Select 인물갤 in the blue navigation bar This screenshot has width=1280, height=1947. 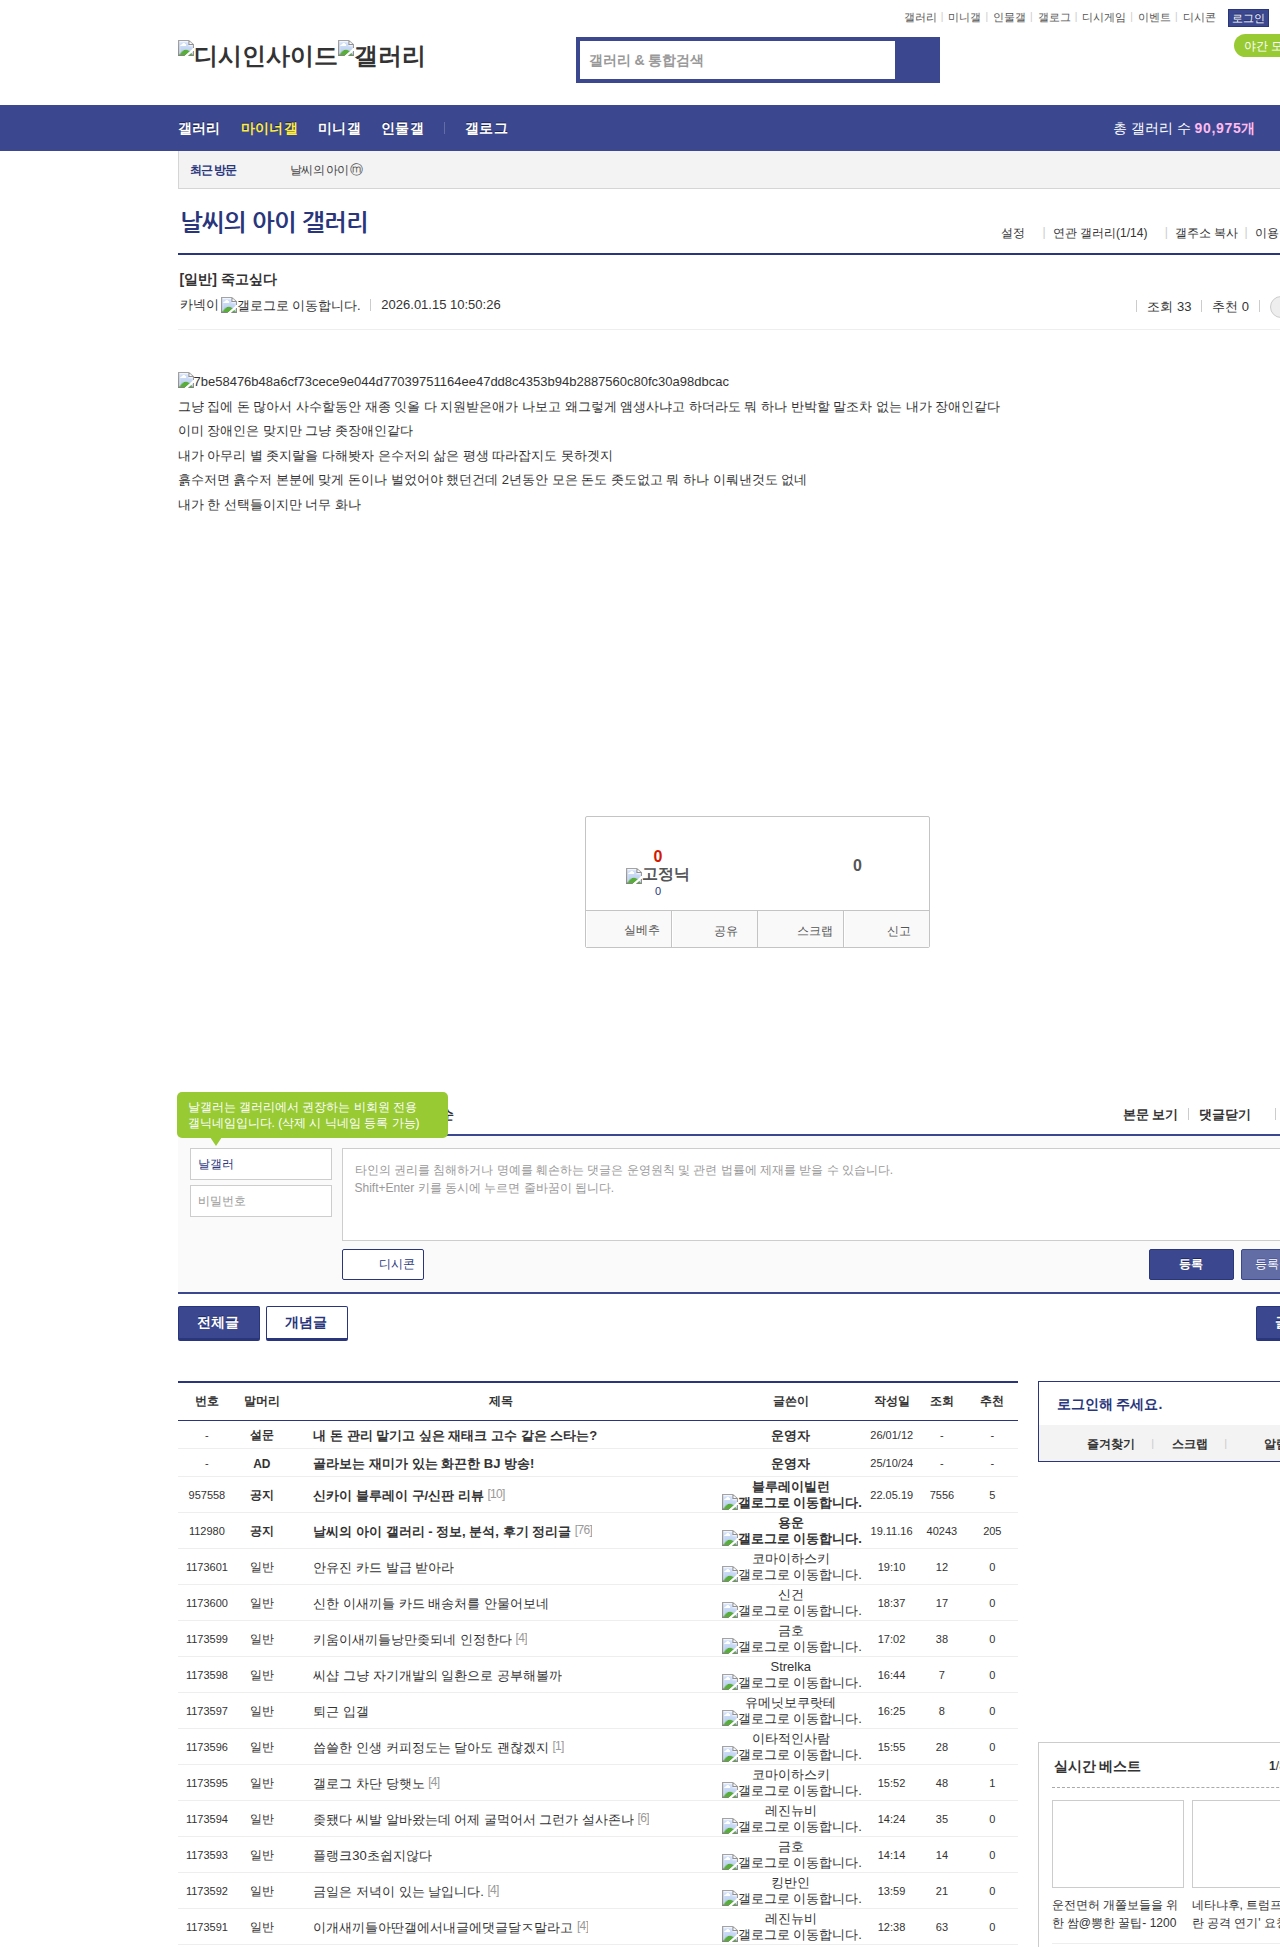point(402,129)
